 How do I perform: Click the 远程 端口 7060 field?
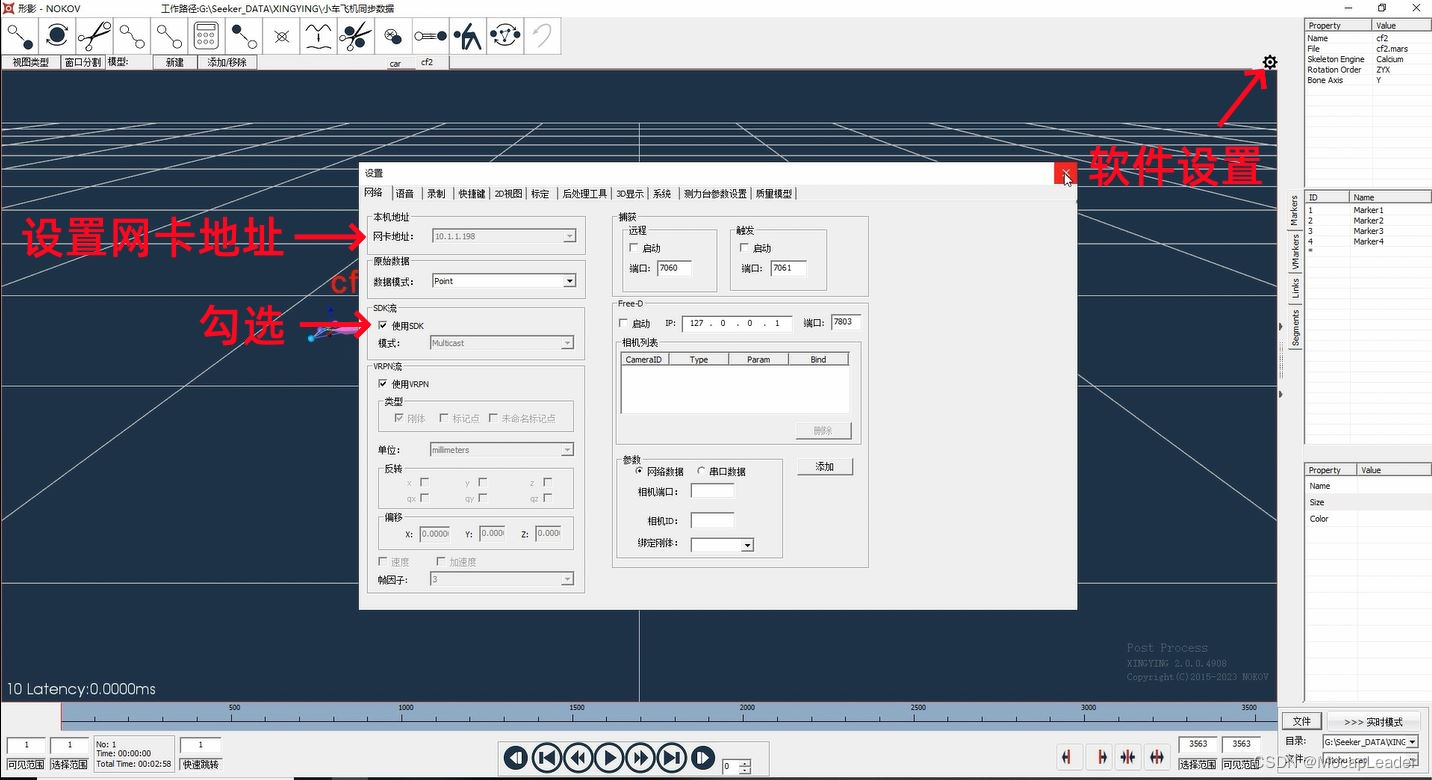coord(674,268)
